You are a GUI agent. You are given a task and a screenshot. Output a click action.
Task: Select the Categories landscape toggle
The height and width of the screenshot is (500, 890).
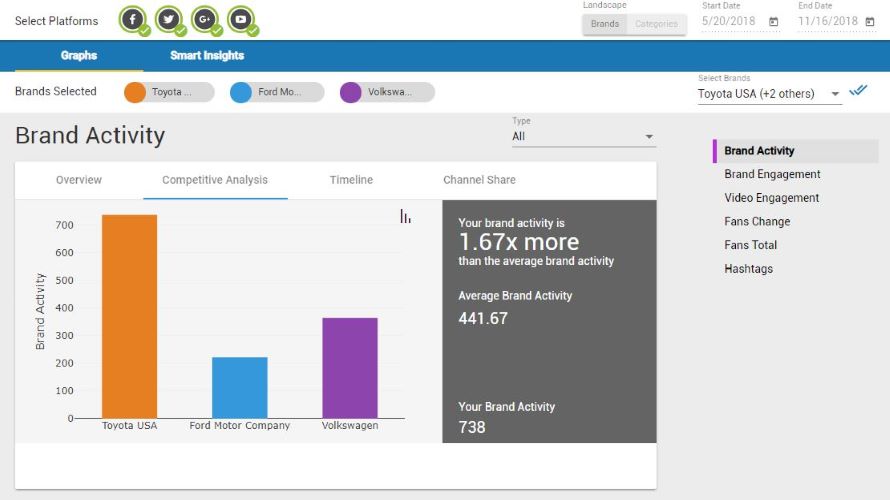click(x=656, y=24)
